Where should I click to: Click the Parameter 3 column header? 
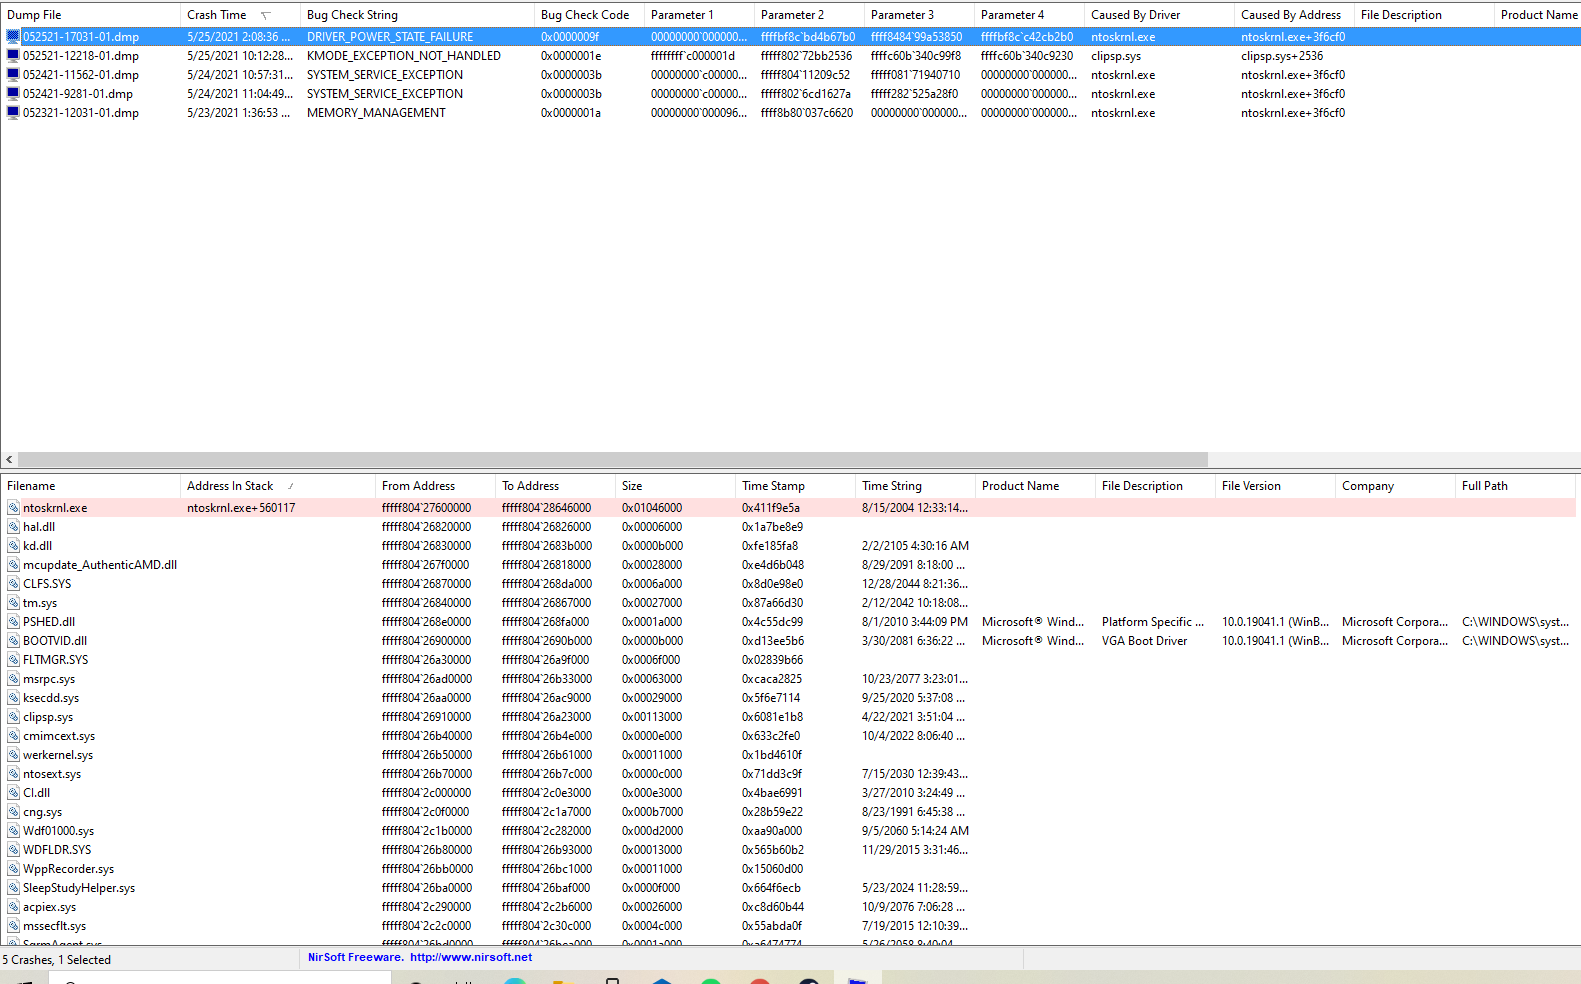click(919, 15)
